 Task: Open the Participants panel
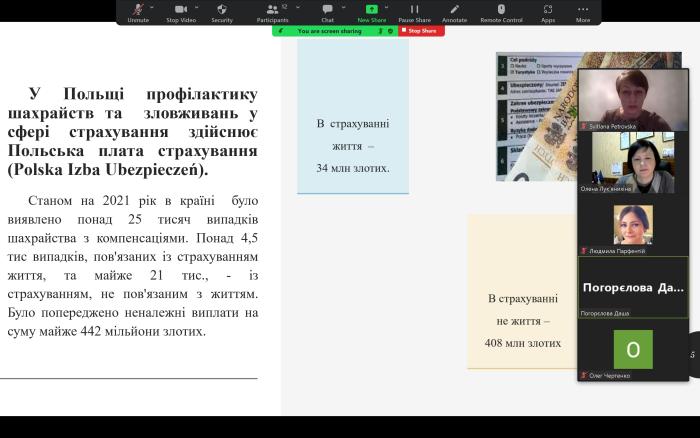point(271,9)
